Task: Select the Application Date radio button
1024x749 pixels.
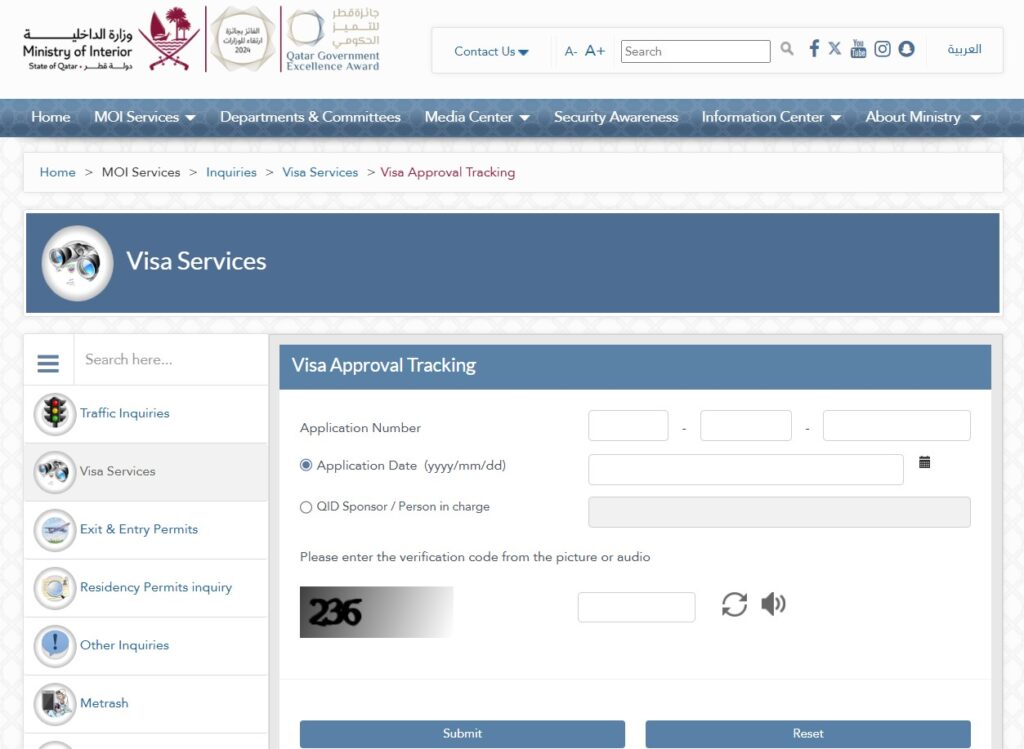Action: pyautogui.click(x=306, y=463)
